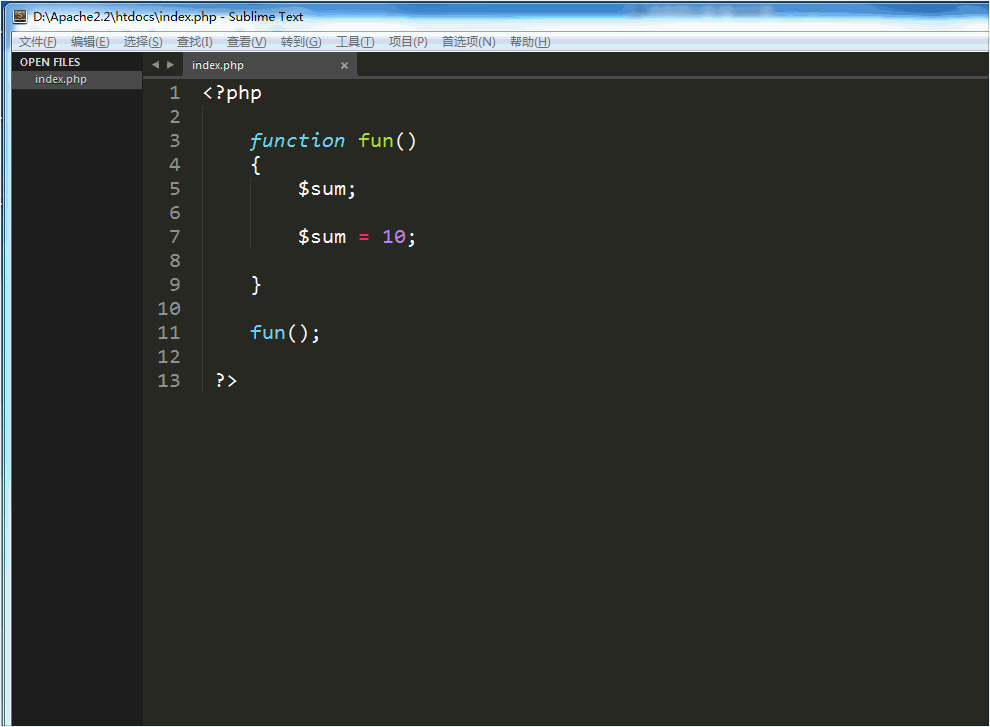Click line number 3 in the gutter
The image size is (990, 727).
point(175,141)
